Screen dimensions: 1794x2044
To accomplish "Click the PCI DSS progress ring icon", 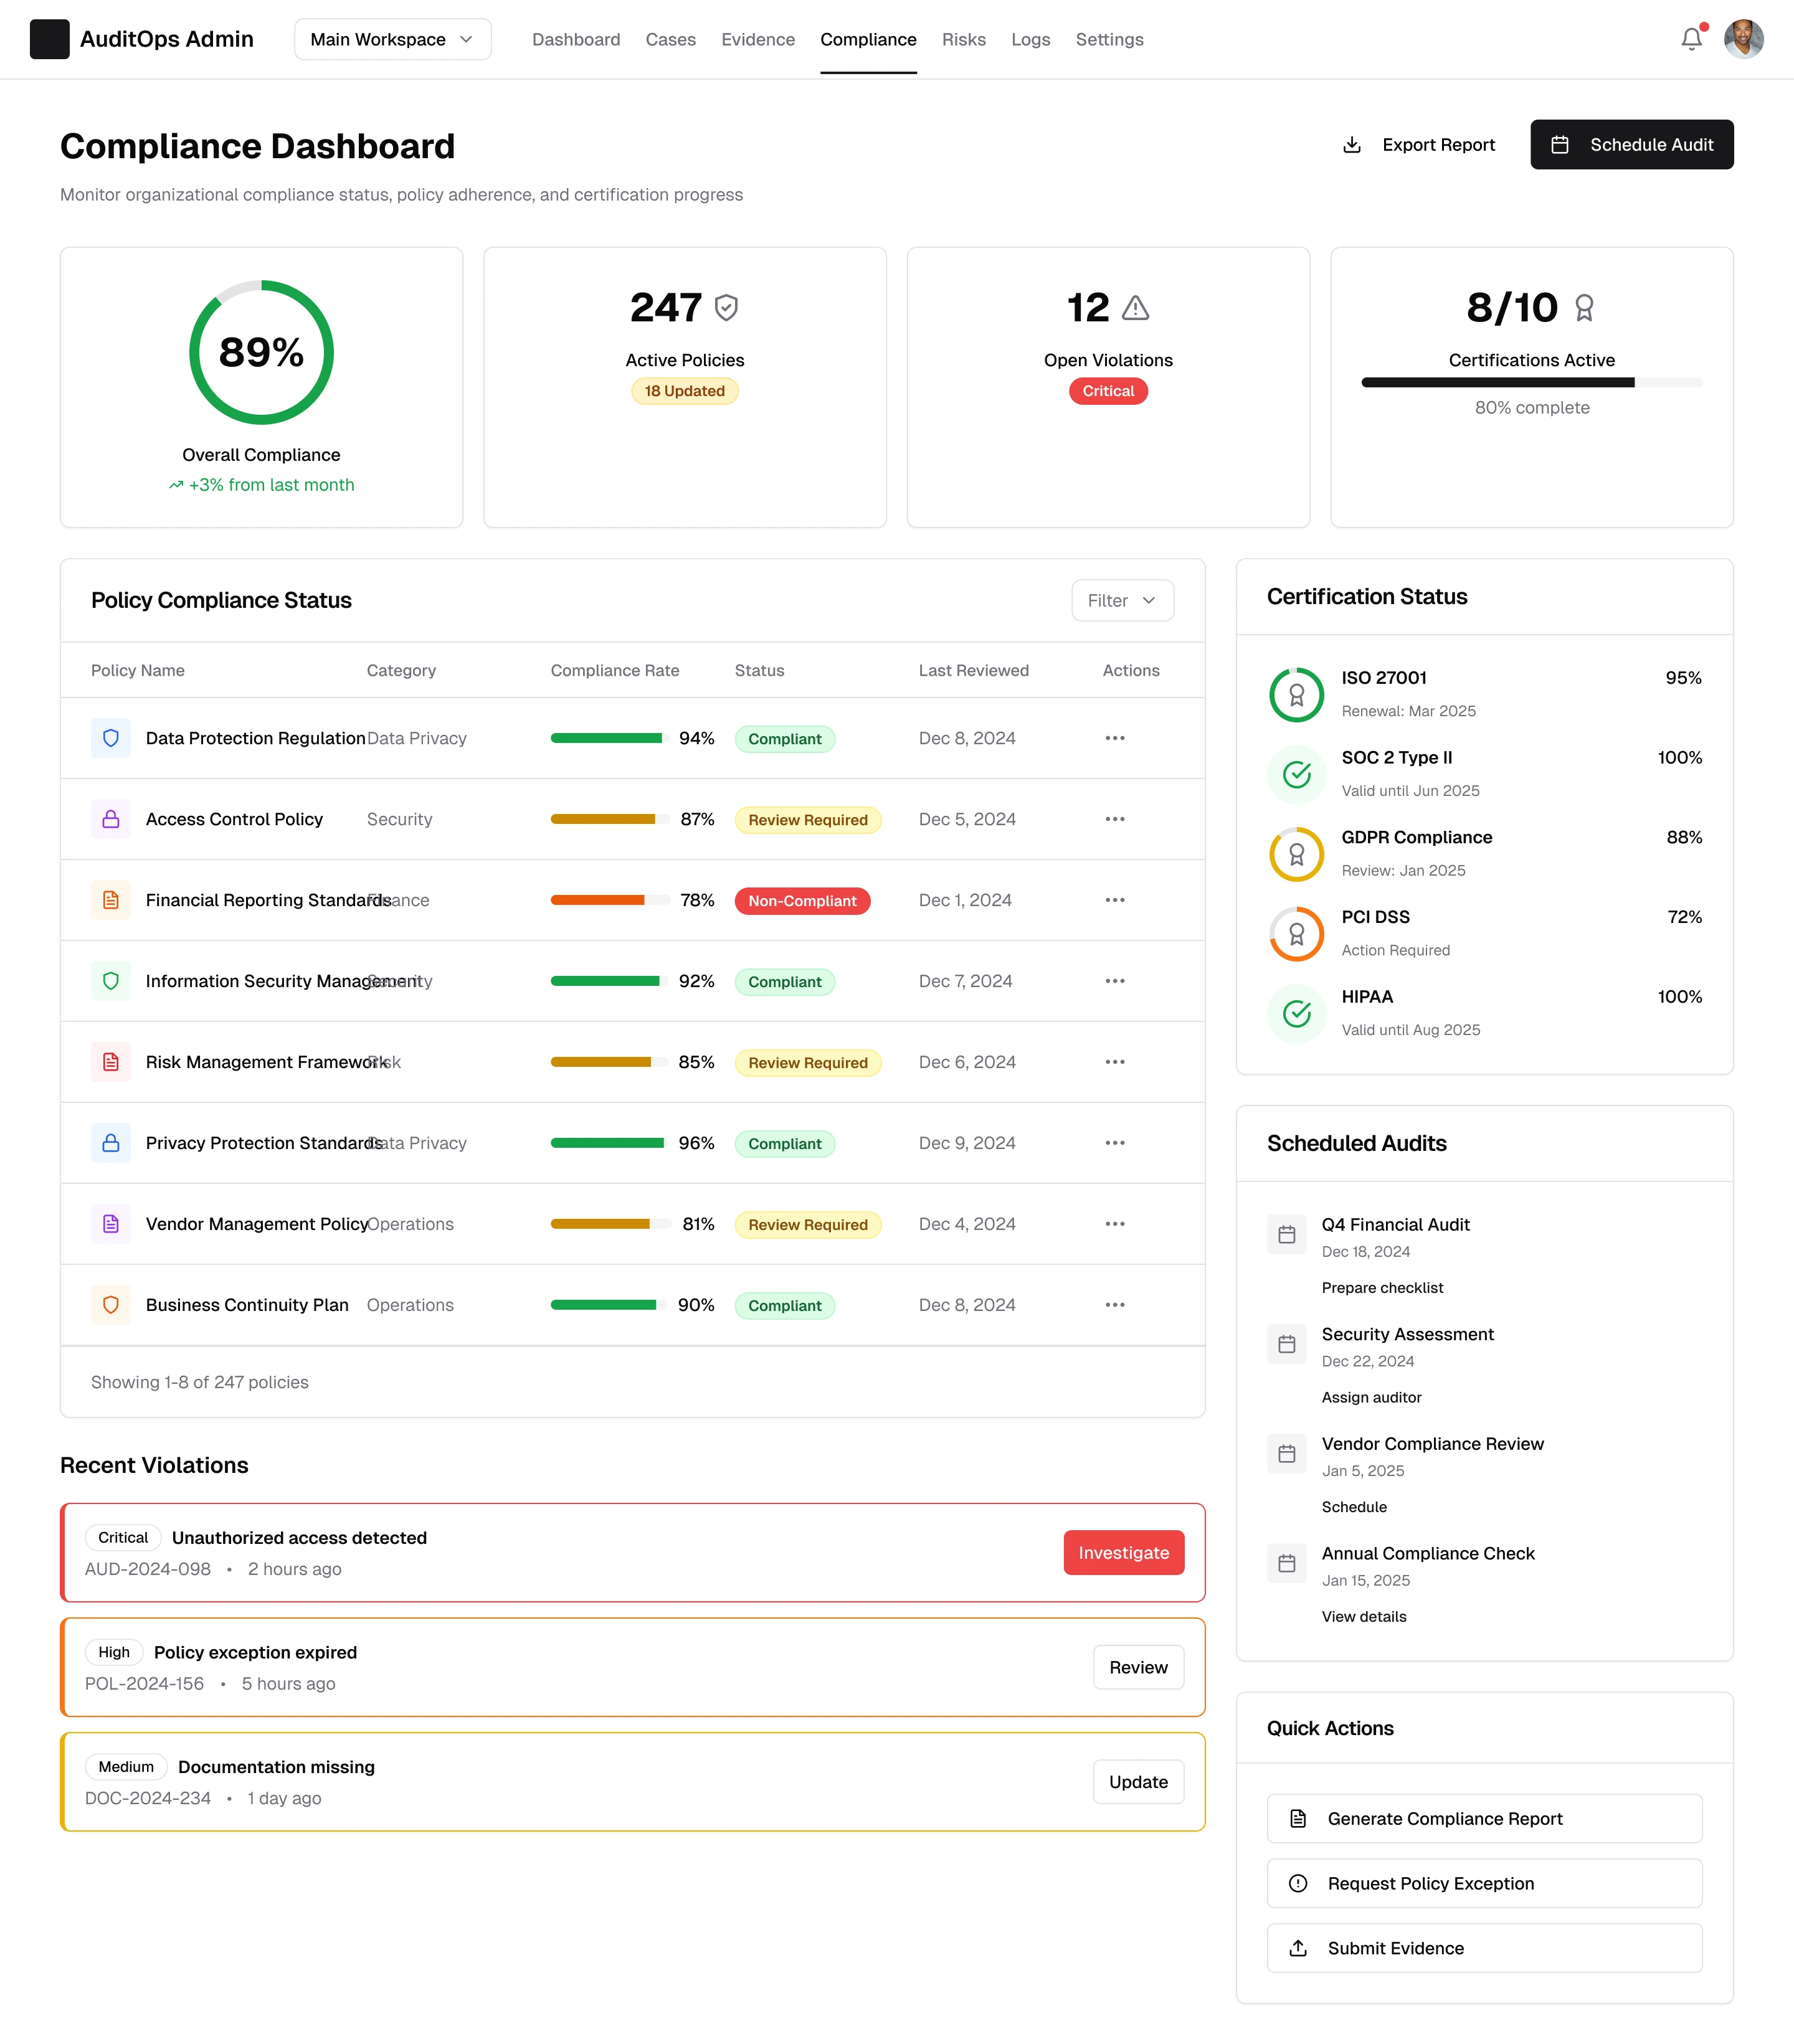I will coord(1296,934).
